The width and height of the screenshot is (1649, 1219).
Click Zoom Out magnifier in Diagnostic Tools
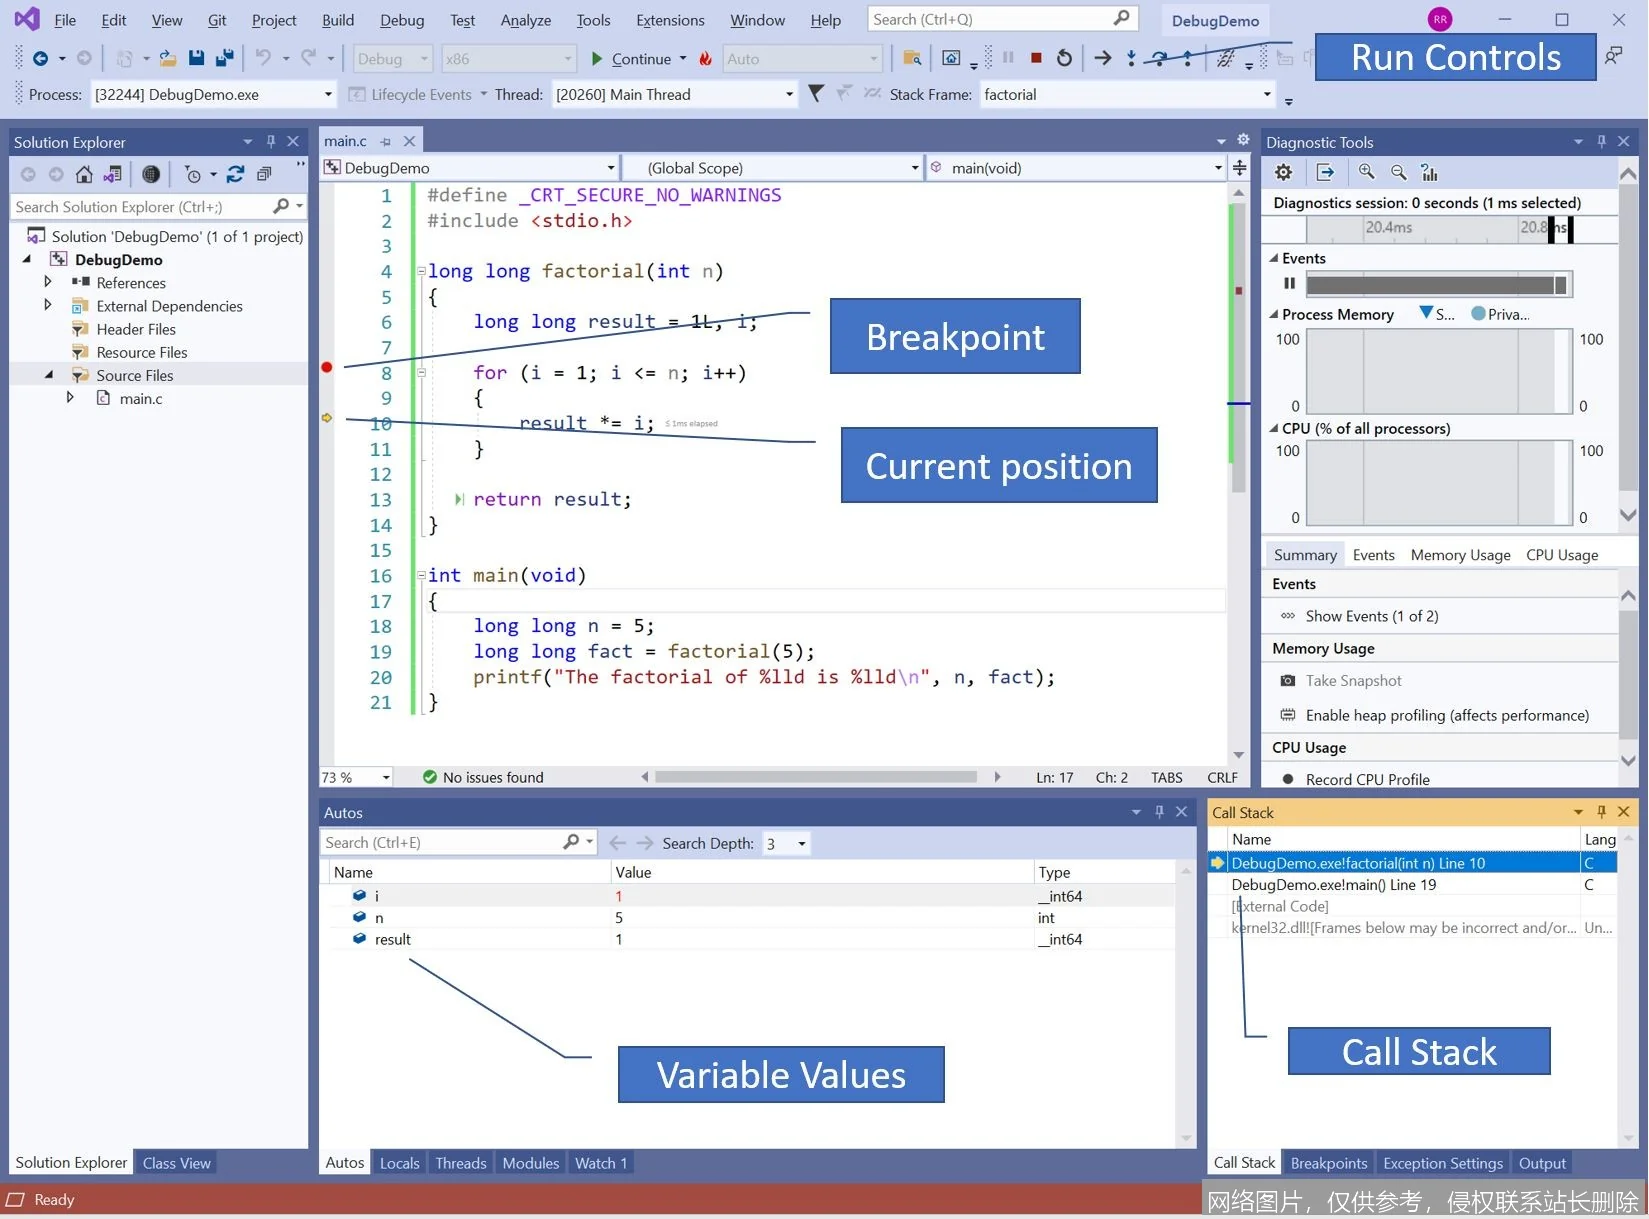(x=1398, y=172)
